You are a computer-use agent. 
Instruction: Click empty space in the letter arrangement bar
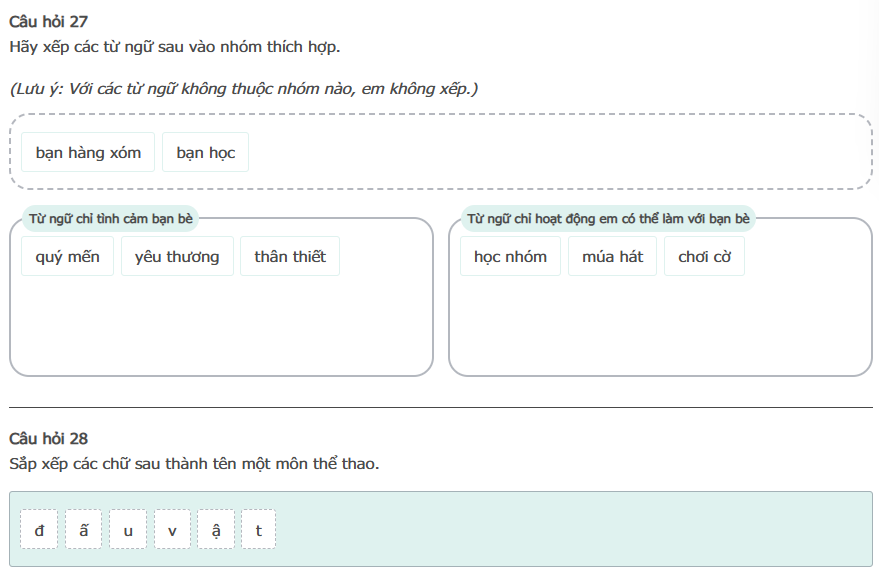570,530
